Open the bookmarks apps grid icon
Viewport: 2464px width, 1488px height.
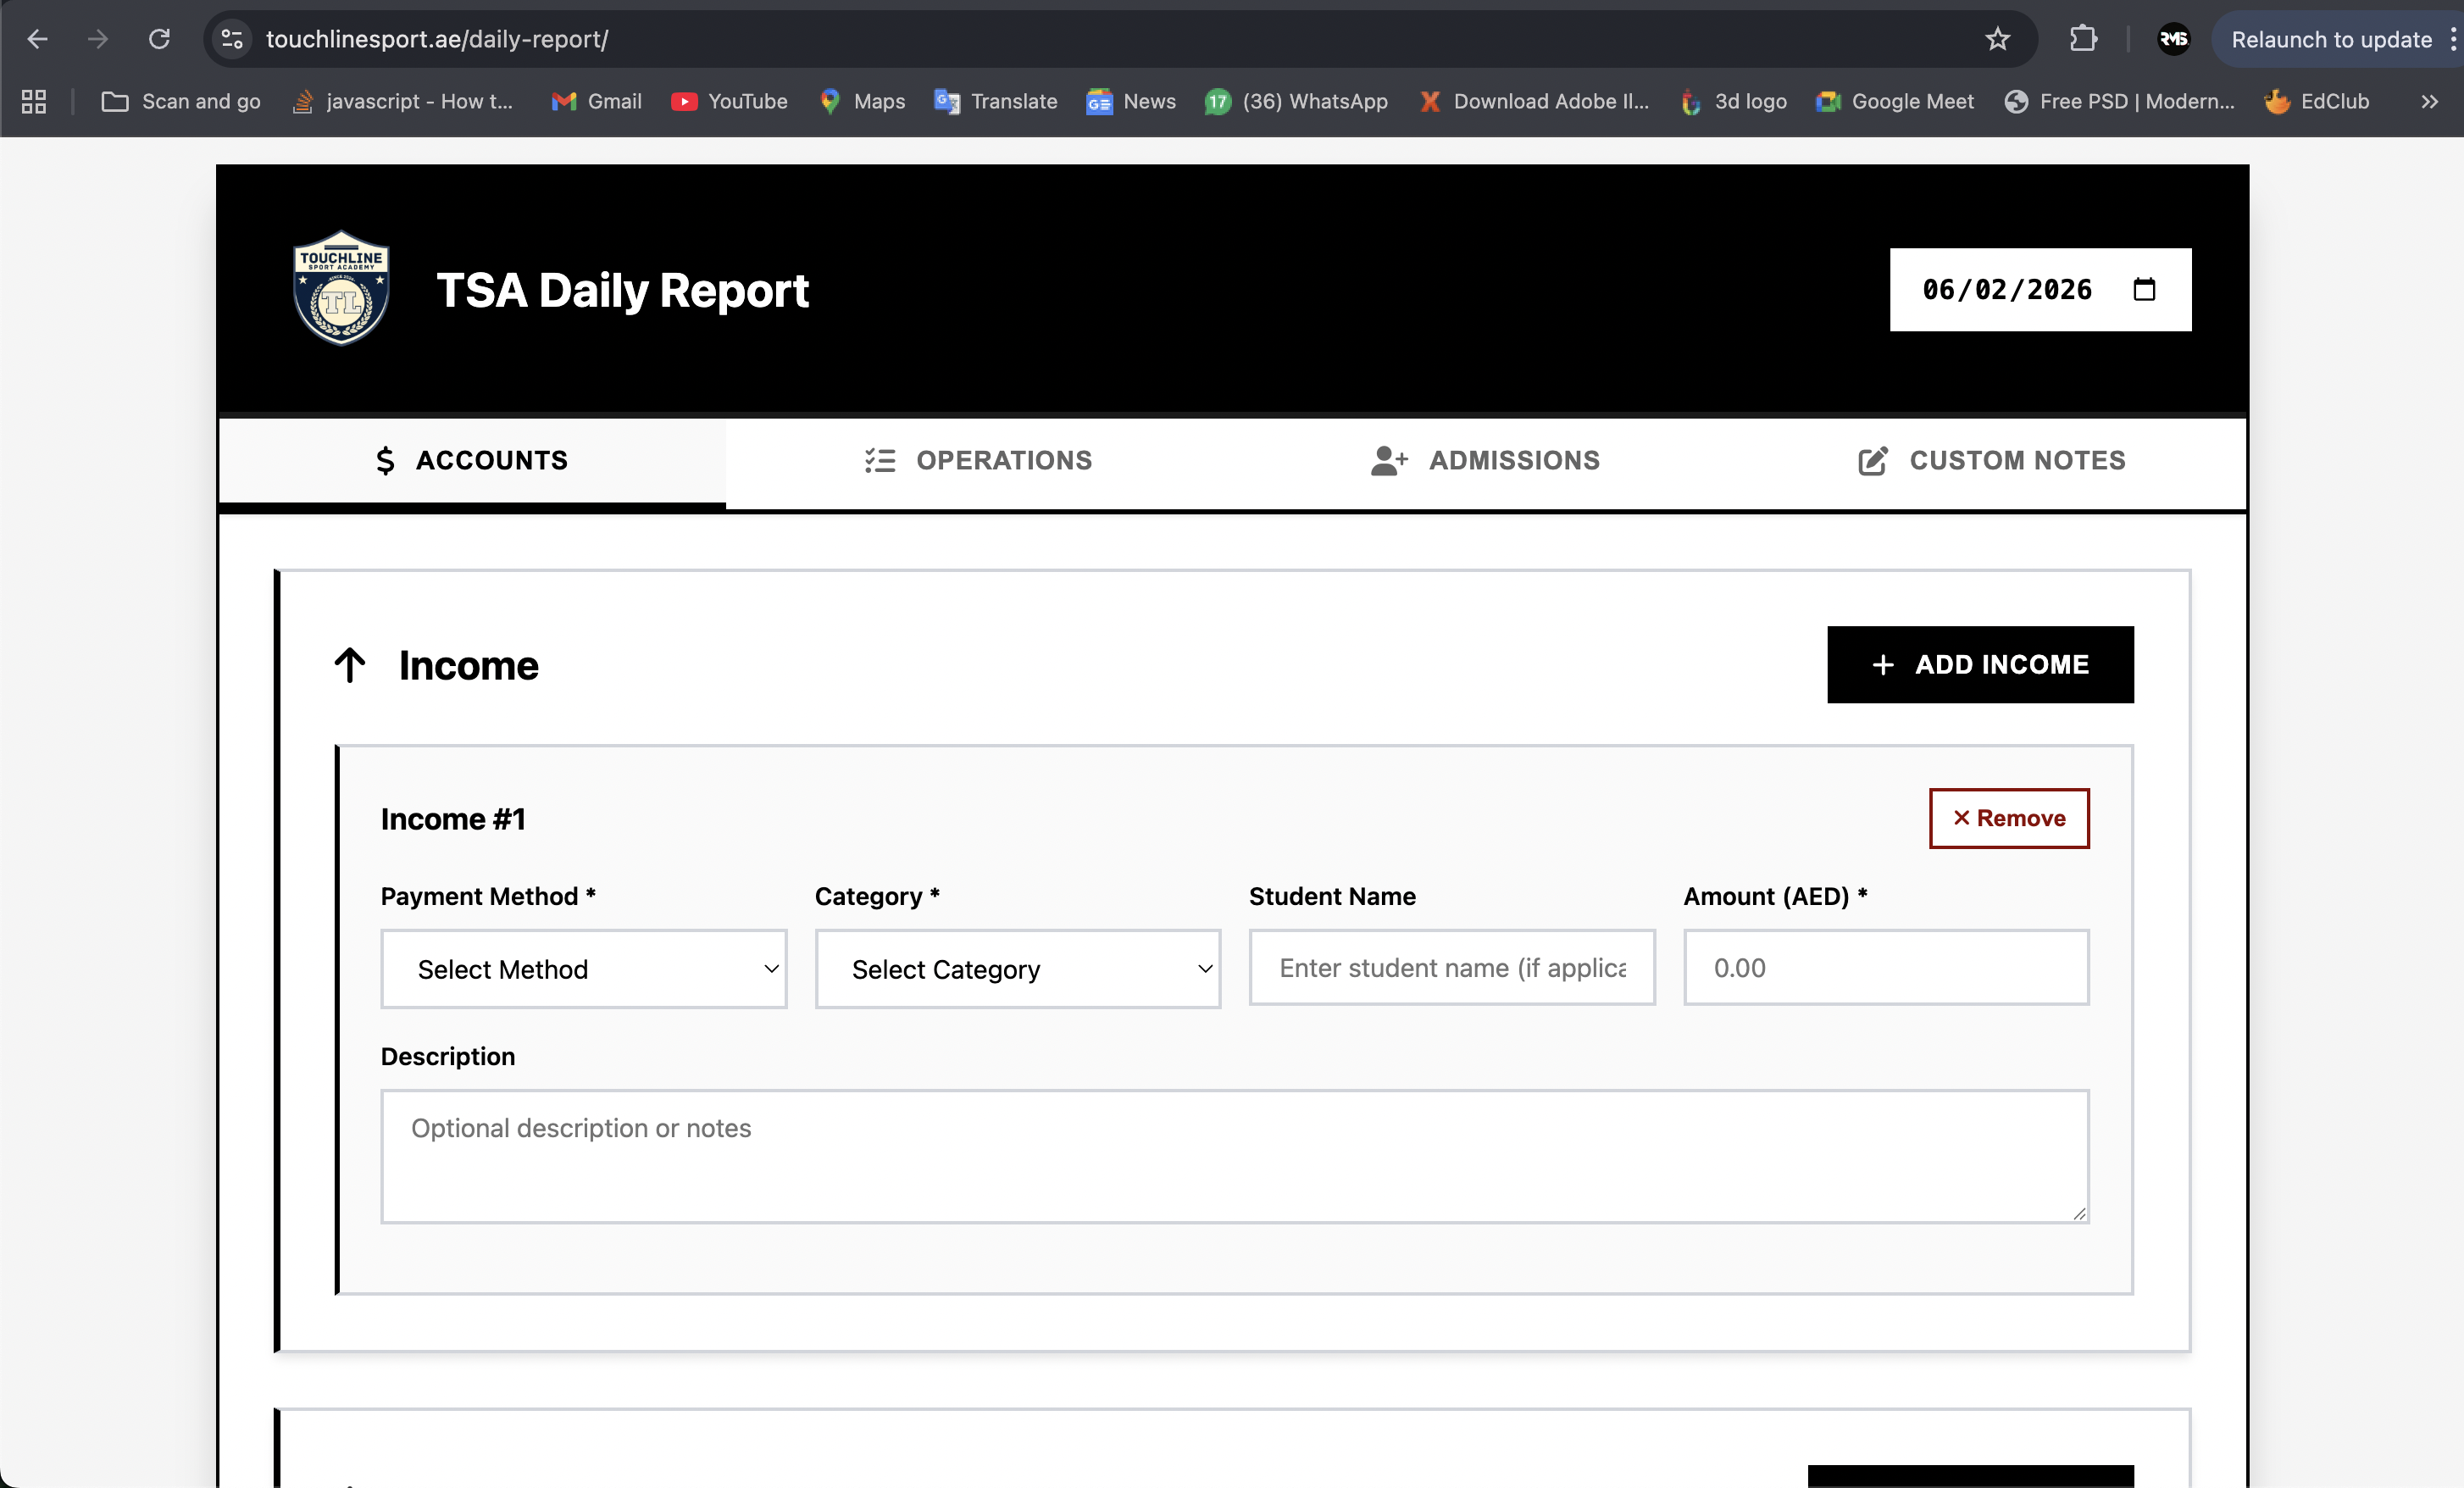pyautogui.click(x=33, y=101)
